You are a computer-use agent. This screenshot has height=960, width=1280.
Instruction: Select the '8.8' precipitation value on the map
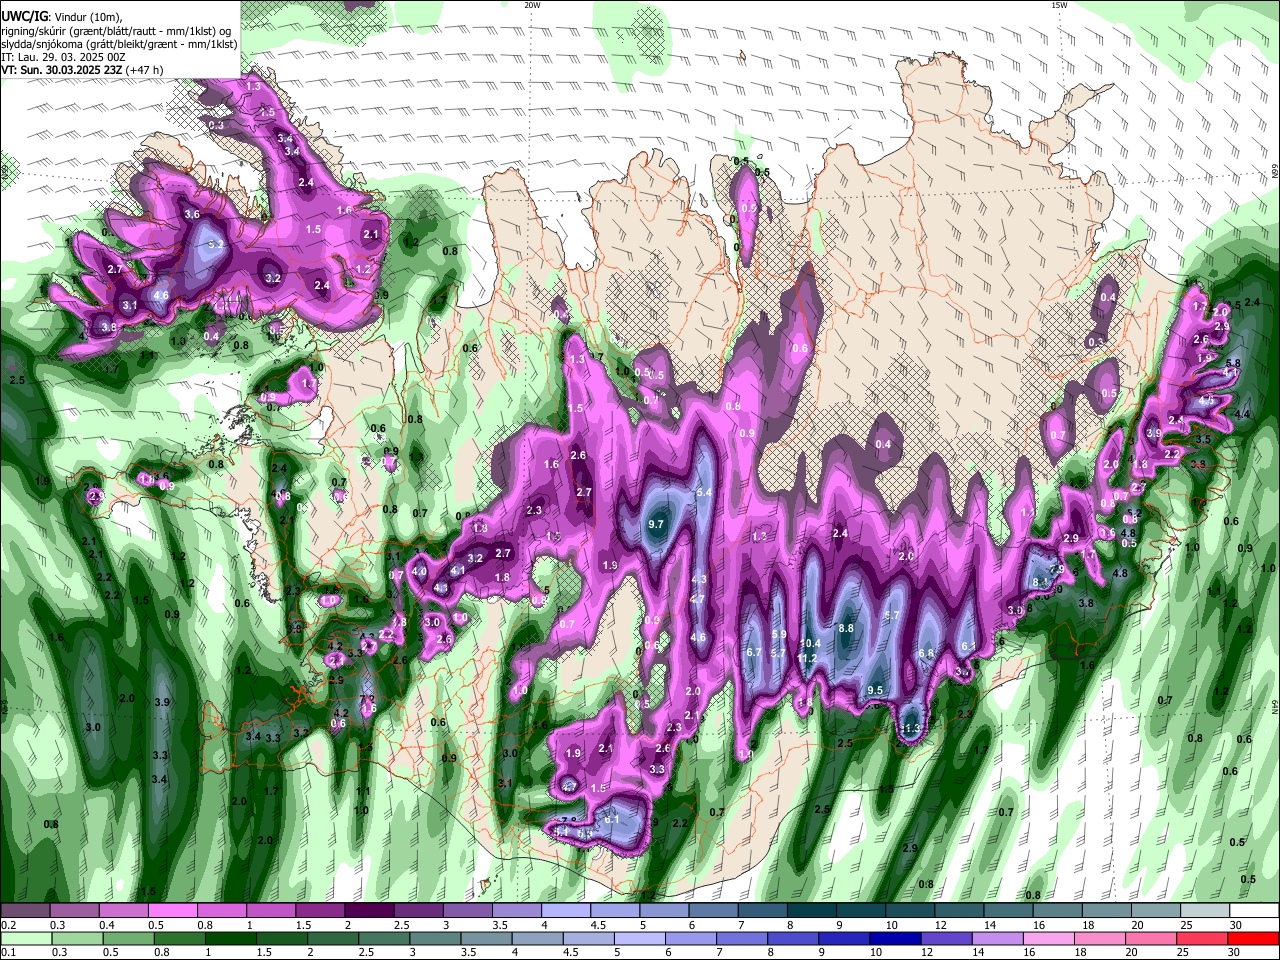click(x=845, y=628)
